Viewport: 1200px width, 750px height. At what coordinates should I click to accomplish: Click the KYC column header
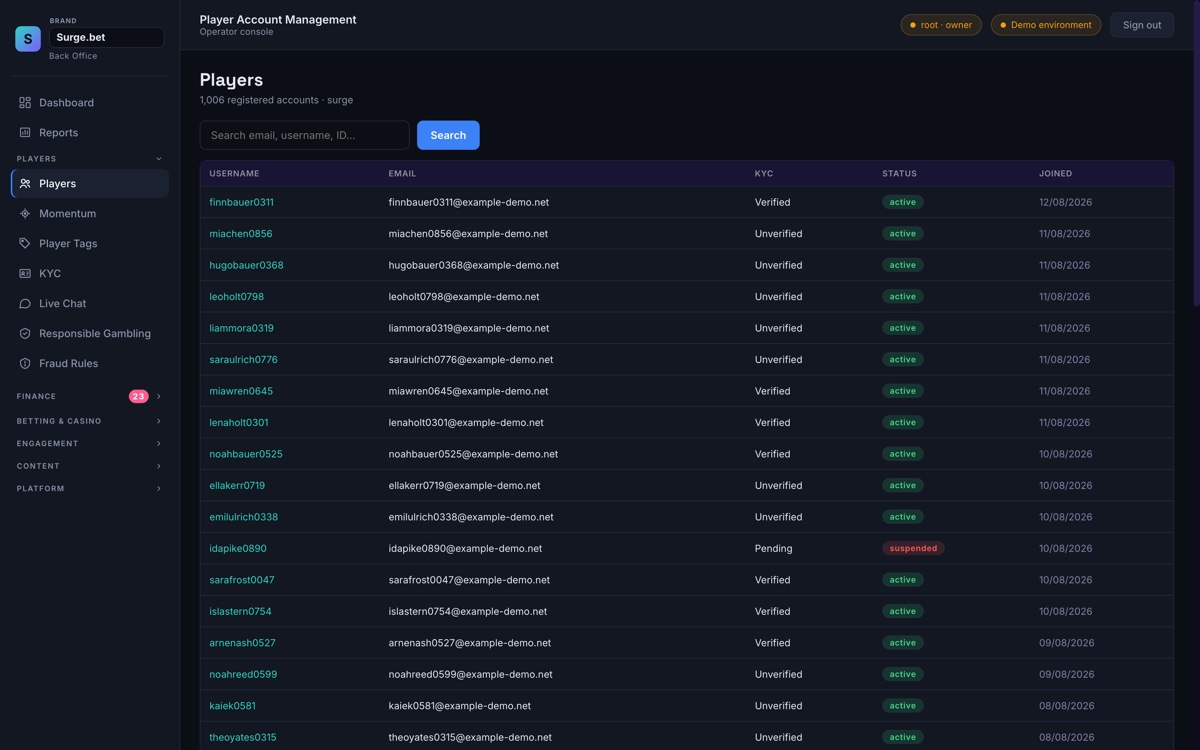coord(764,174)
